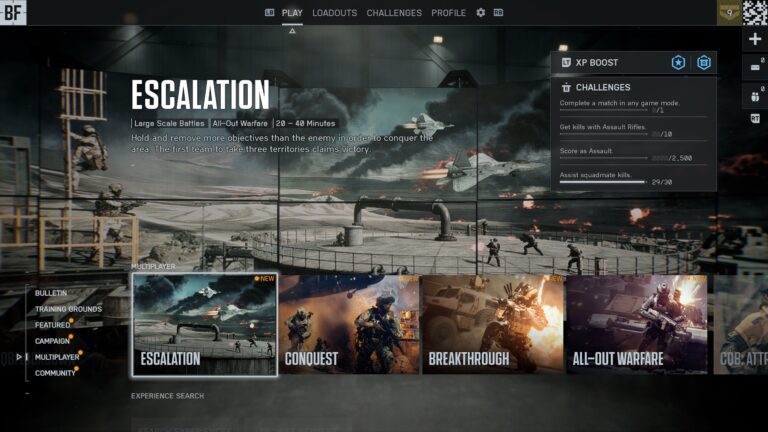The height and width of the screenshot is (432, 768).
Task: Open the Profile tab
Action: [448, 13]
